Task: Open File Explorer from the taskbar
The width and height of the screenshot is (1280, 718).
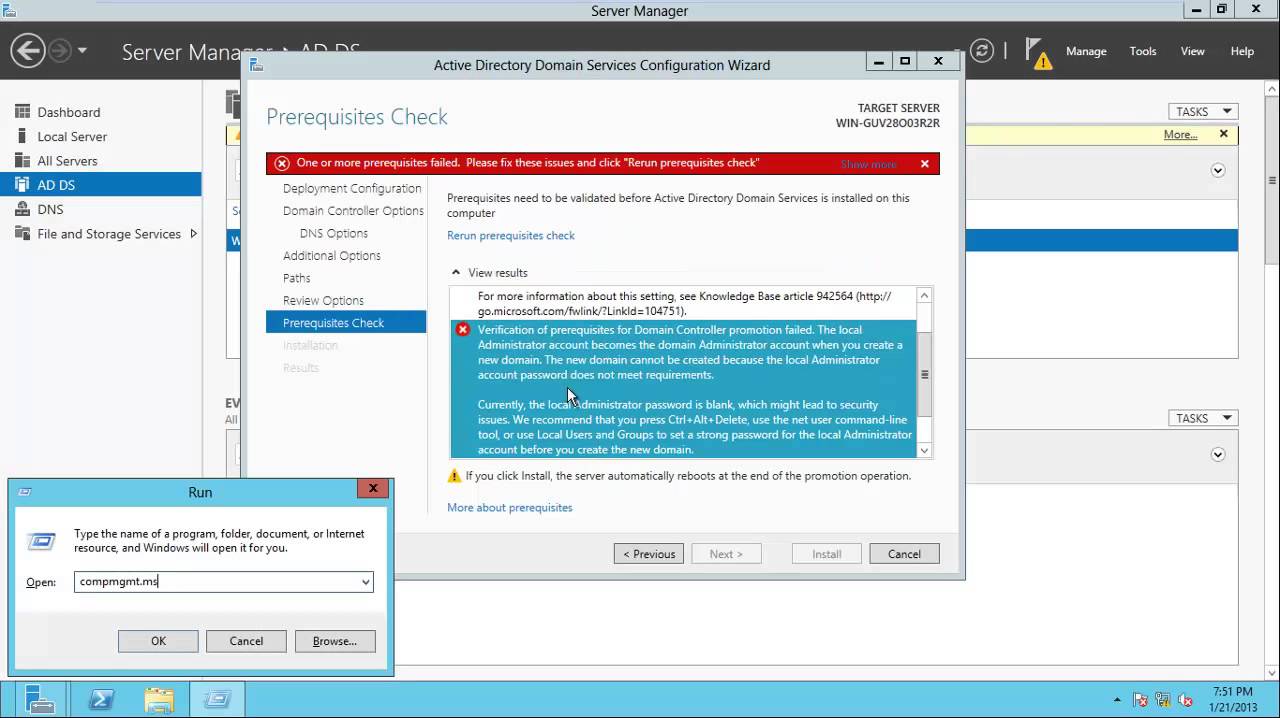Action: point(159,699)
